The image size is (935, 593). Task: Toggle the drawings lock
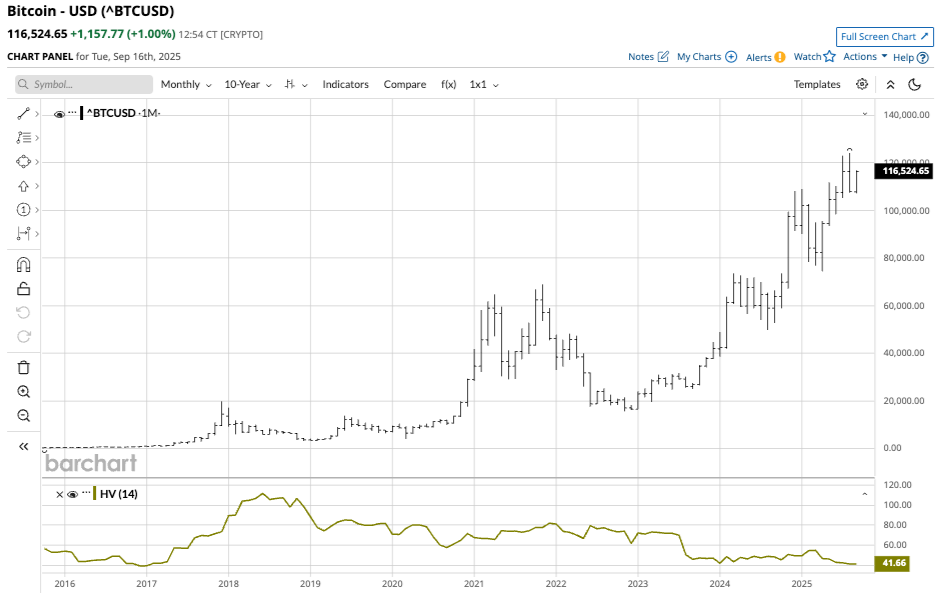23,289
